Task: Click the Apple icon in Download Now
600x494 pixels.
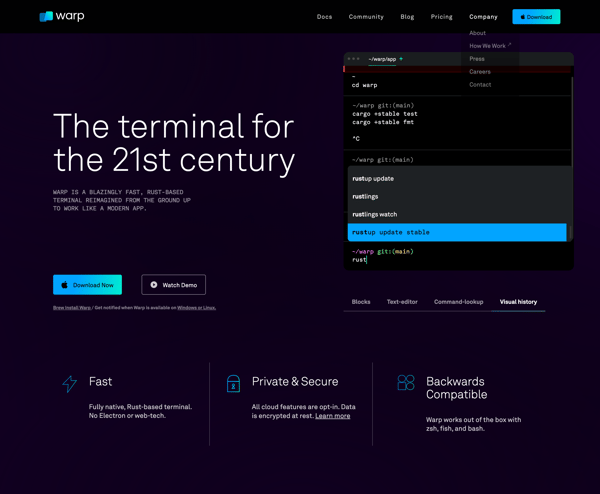Action: pos(65,285)
